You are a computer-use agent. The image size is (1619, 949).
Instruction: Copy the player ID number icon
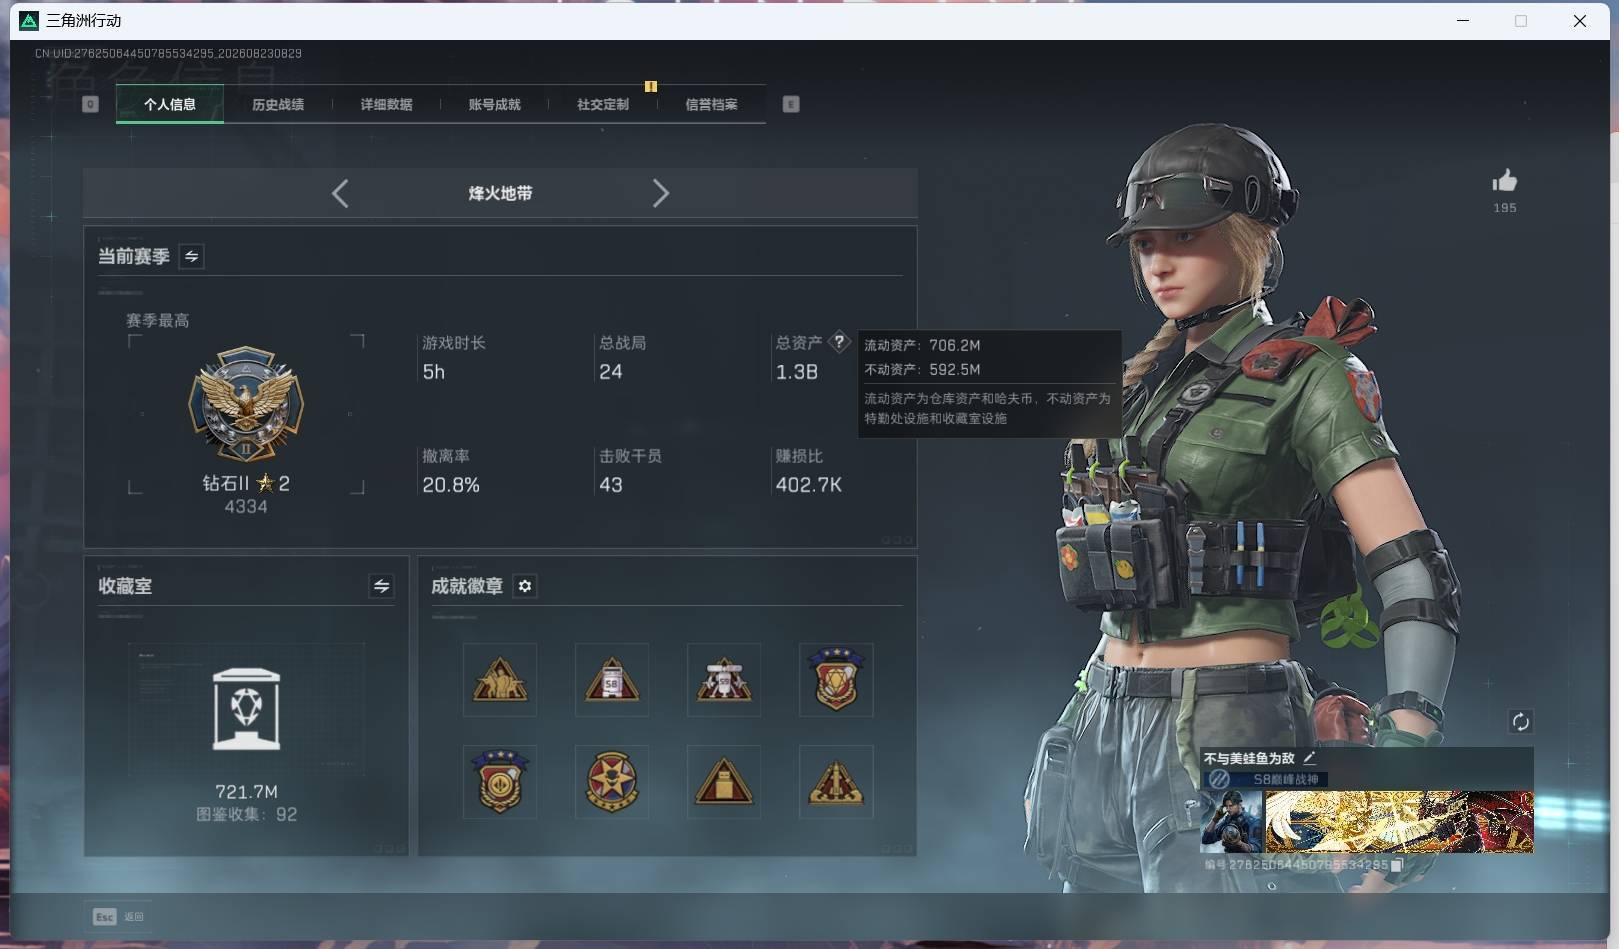[x=1397, y=864]
